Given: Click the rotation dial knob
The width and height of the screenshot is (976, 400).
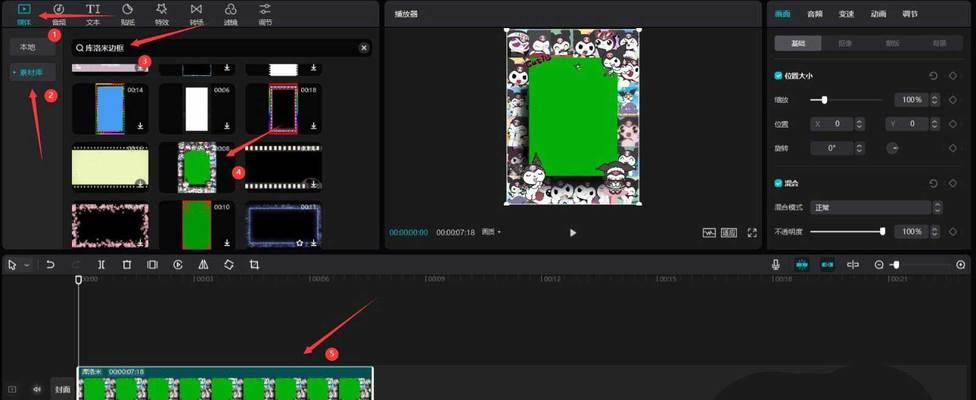Looking at the screenshot, I should click(893, 148).
